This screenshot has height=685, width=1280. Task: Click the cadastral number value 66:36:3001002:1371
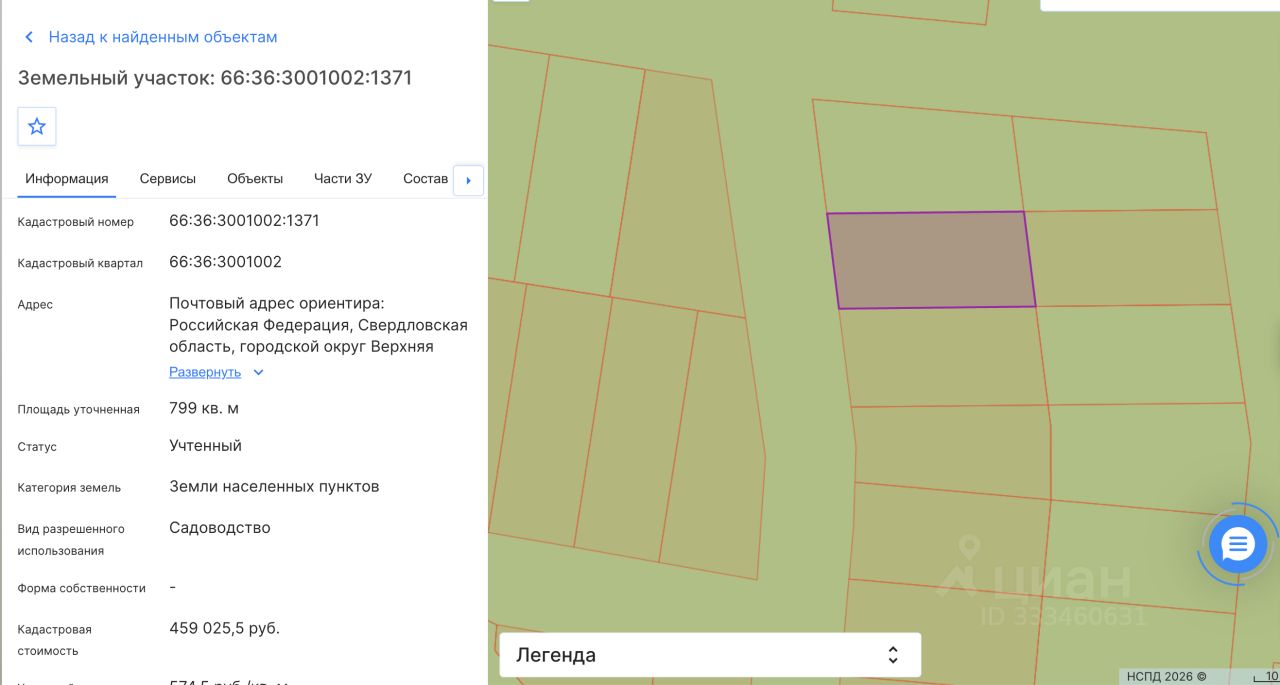pos(244,221)
